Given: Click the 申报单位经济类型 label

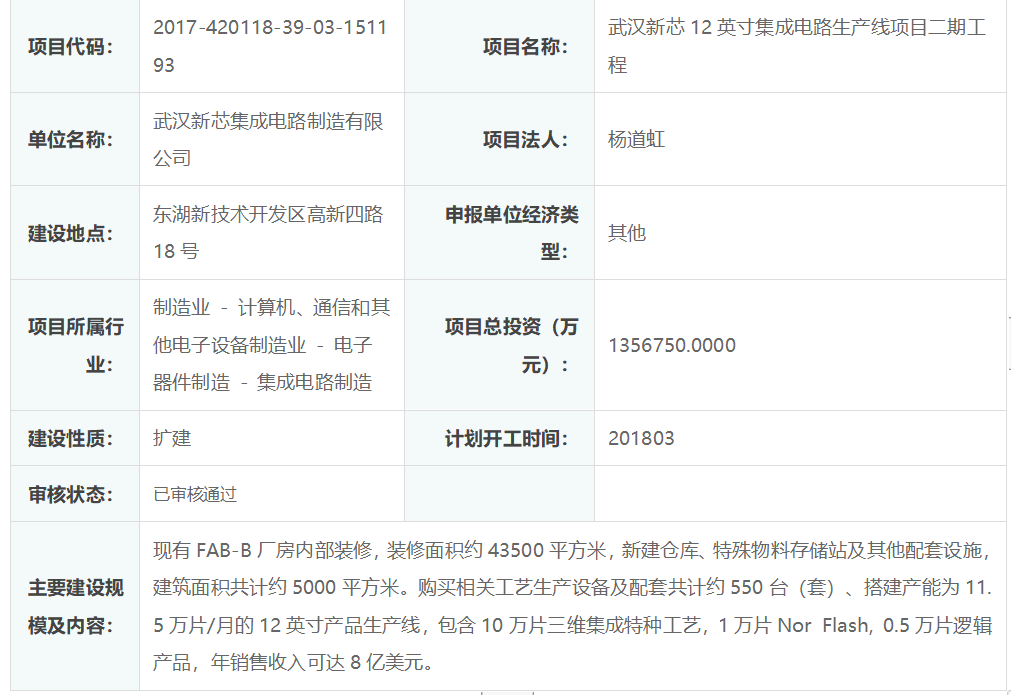Looking at the screenshot, I should point(512,233).
